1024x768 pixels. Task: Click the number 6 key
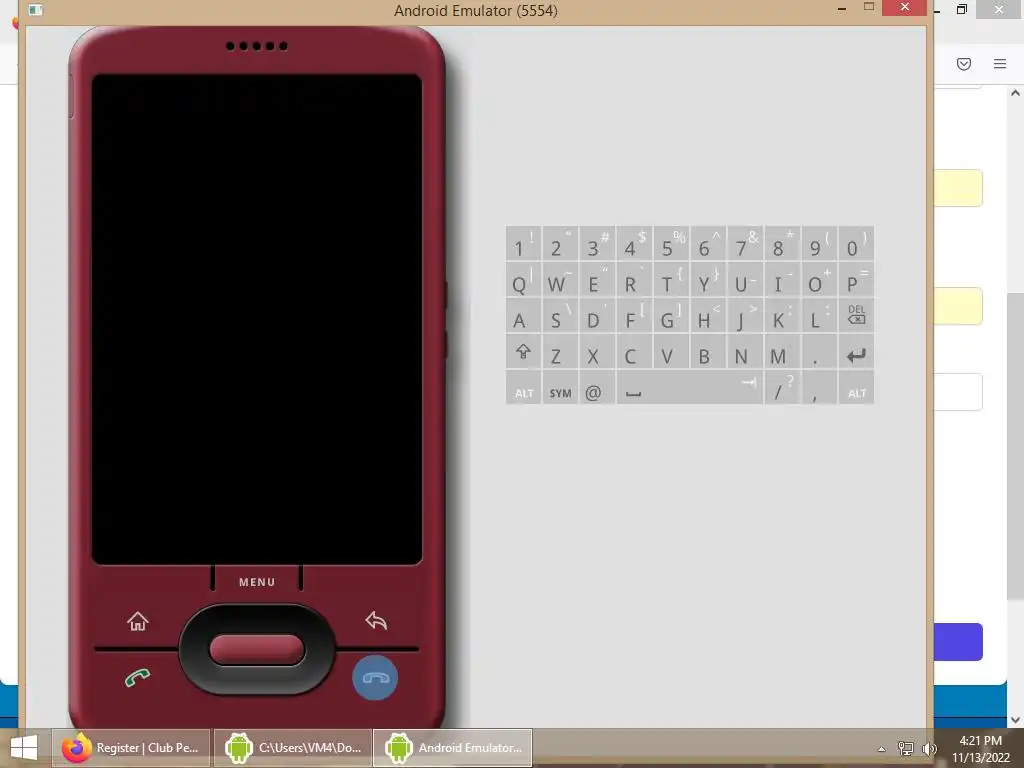[708, 244]
